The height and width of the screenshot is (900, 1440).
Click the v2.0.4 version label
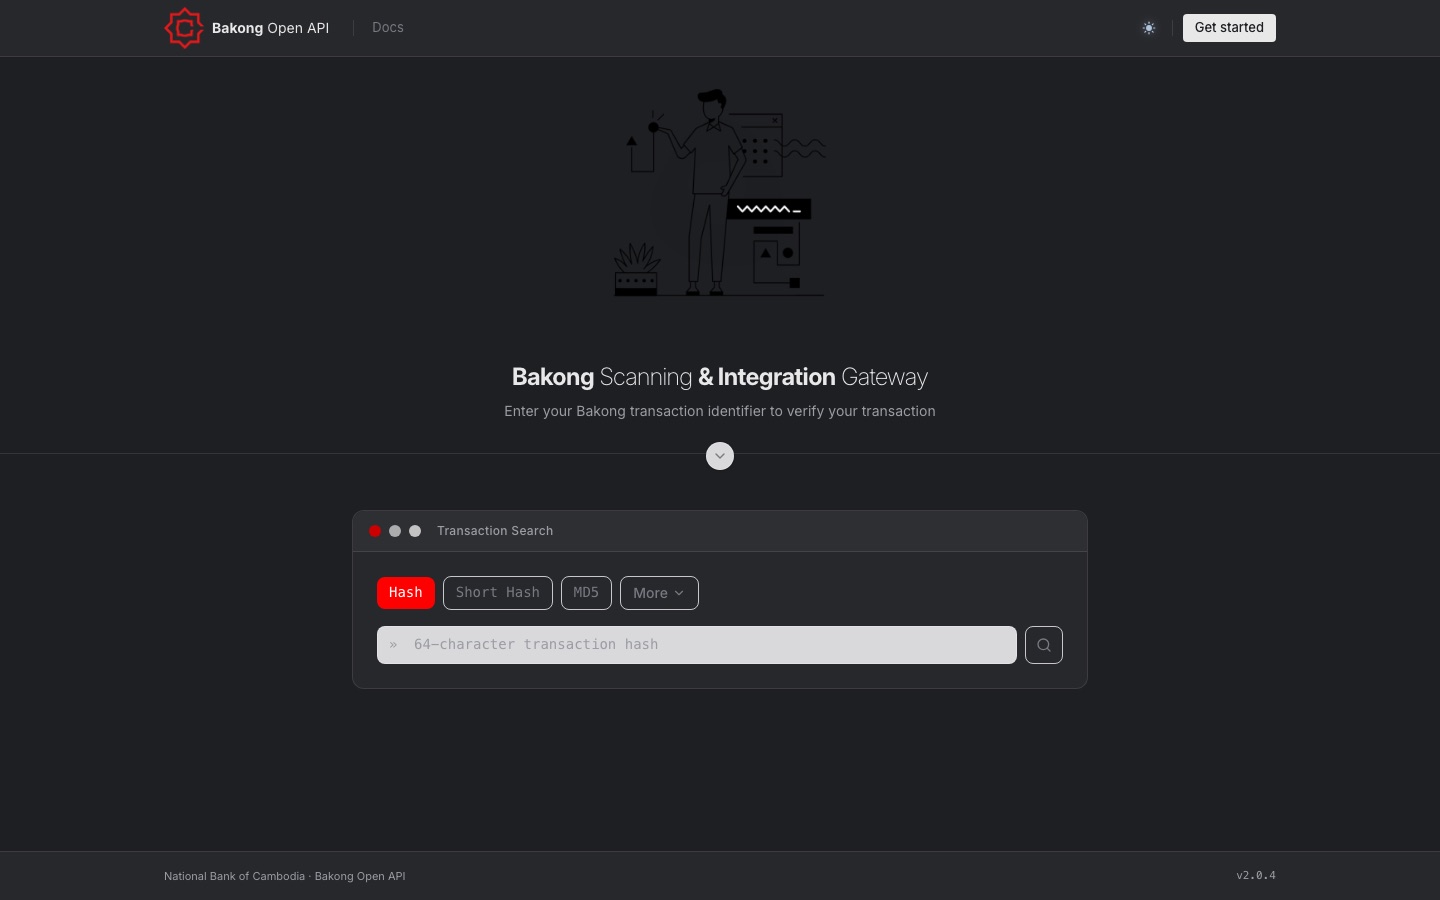tap(1256, 876)
